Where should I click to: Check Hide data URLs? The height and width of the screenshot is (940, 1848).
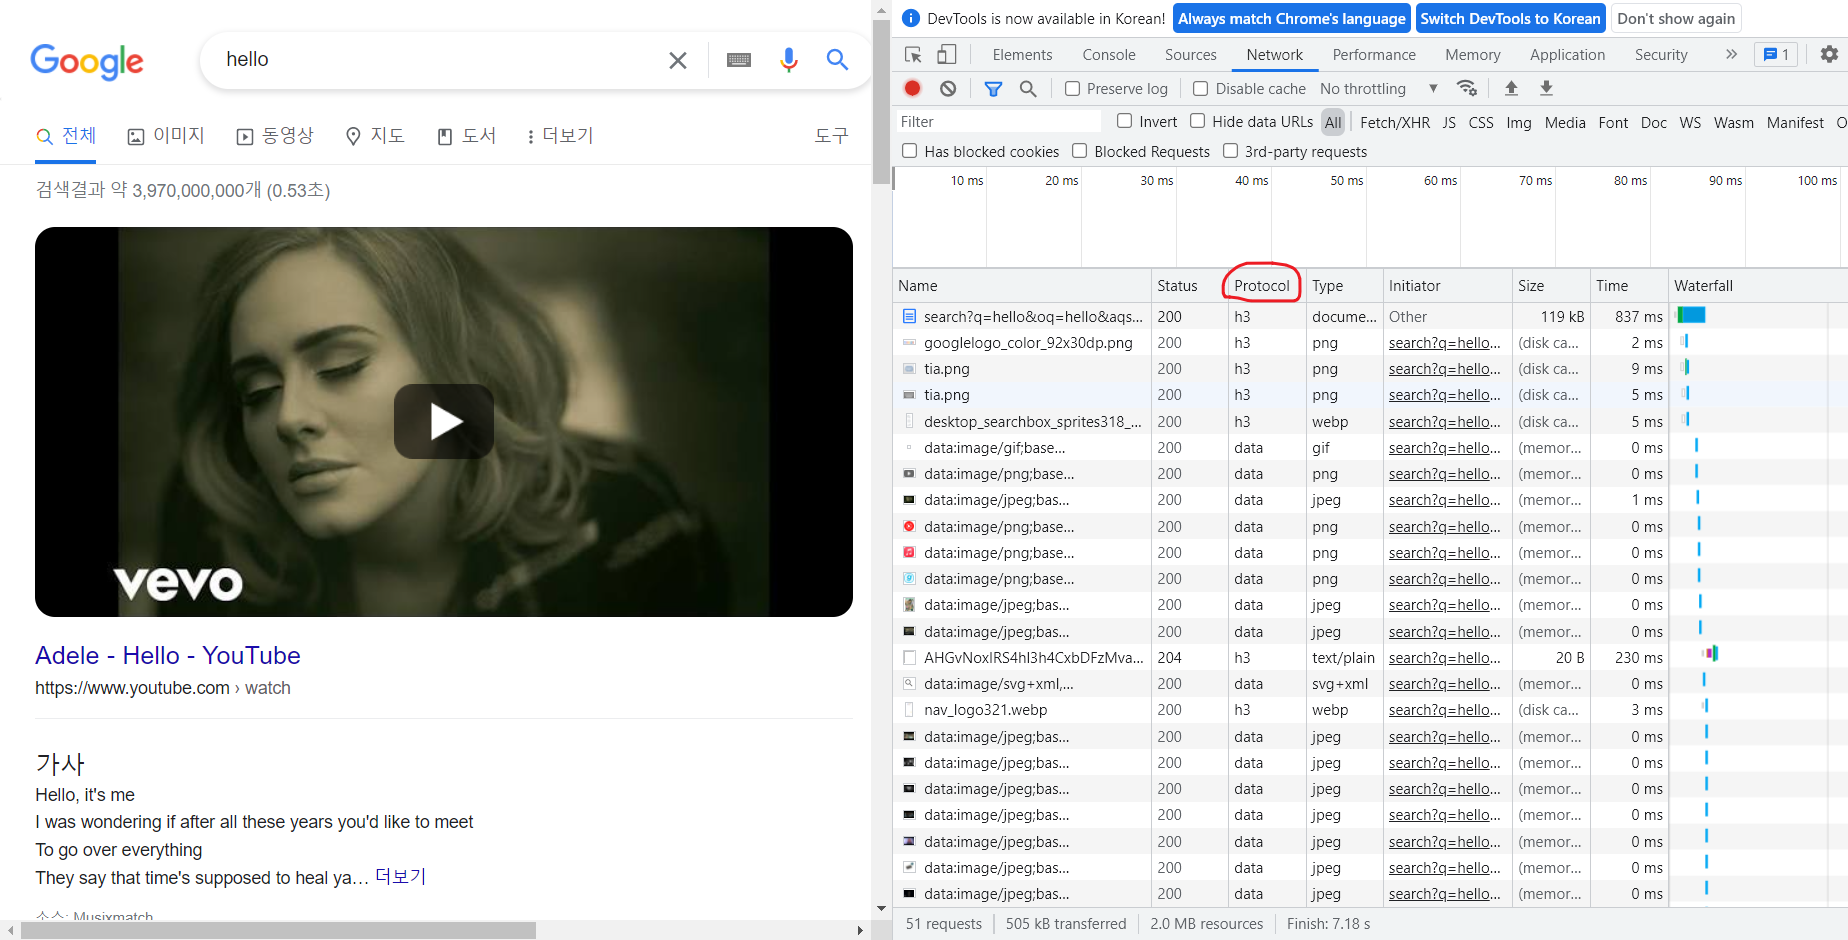point(1197,121)
